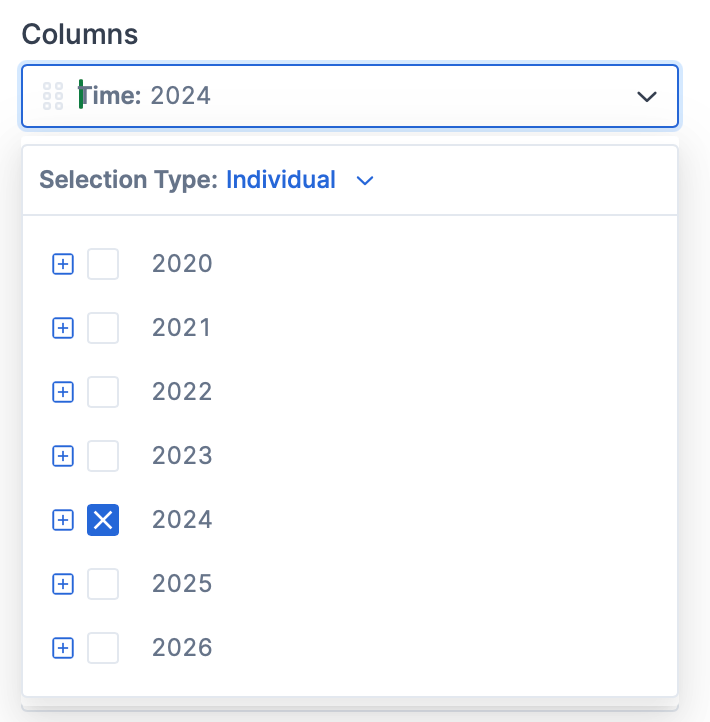Uncheck the selected 2024 checkbox
The height and width of the screenshot is (722, 710).
(103, 520)
